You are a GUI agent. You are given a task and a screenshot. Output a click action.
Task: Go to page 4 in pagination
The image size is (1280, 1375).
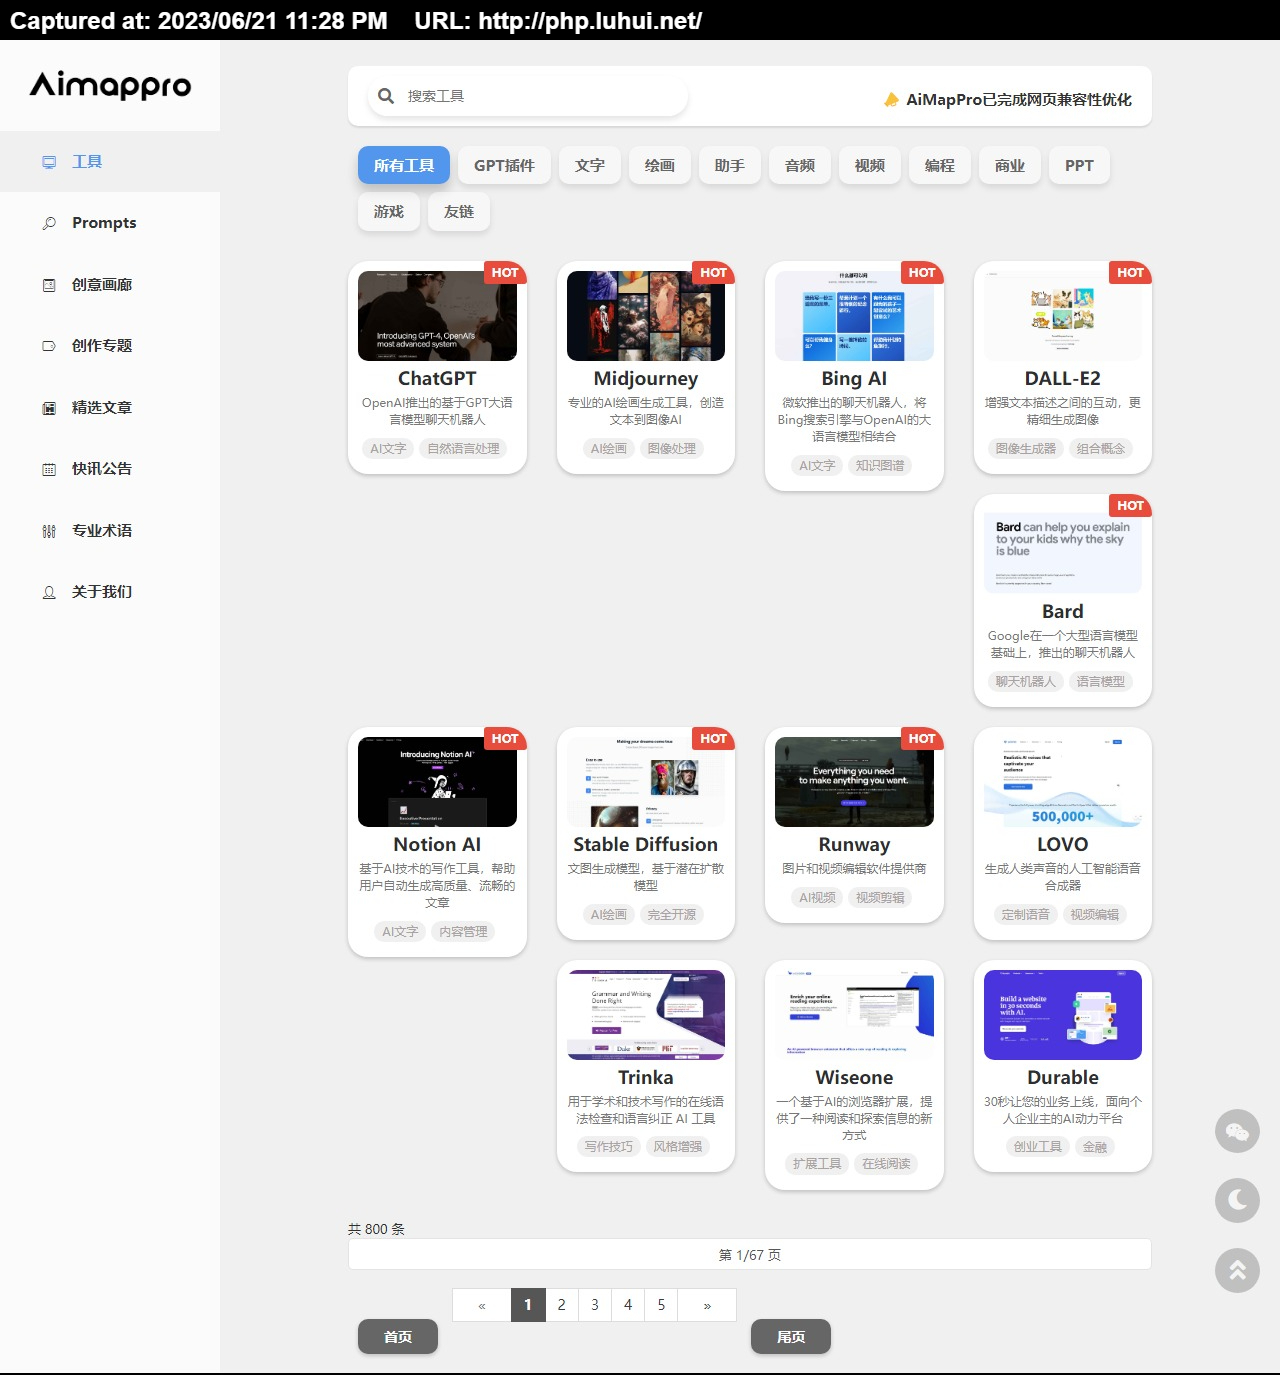click(x=628, y=1305)
